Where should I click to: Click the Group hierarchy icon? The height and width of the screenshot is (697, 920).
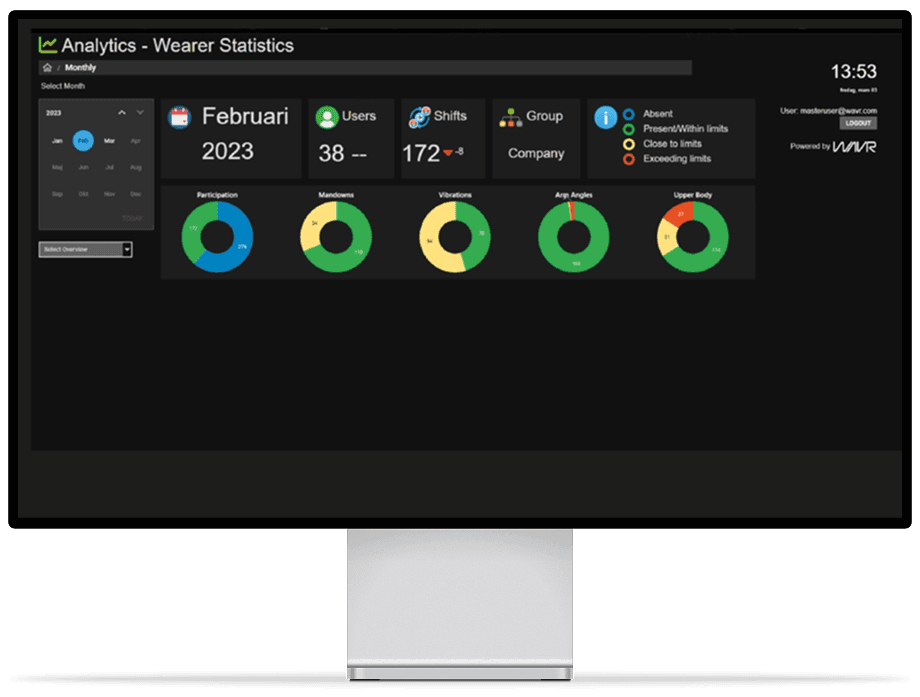point(511,117)
